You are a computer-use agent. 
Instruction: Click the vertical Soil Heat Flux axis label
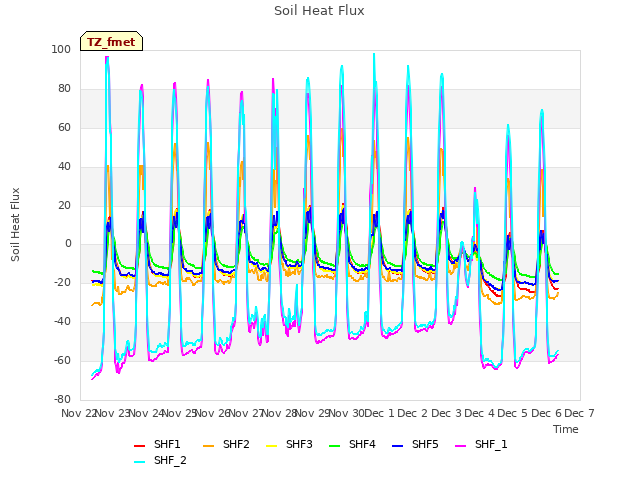click(x=15, y=224)
